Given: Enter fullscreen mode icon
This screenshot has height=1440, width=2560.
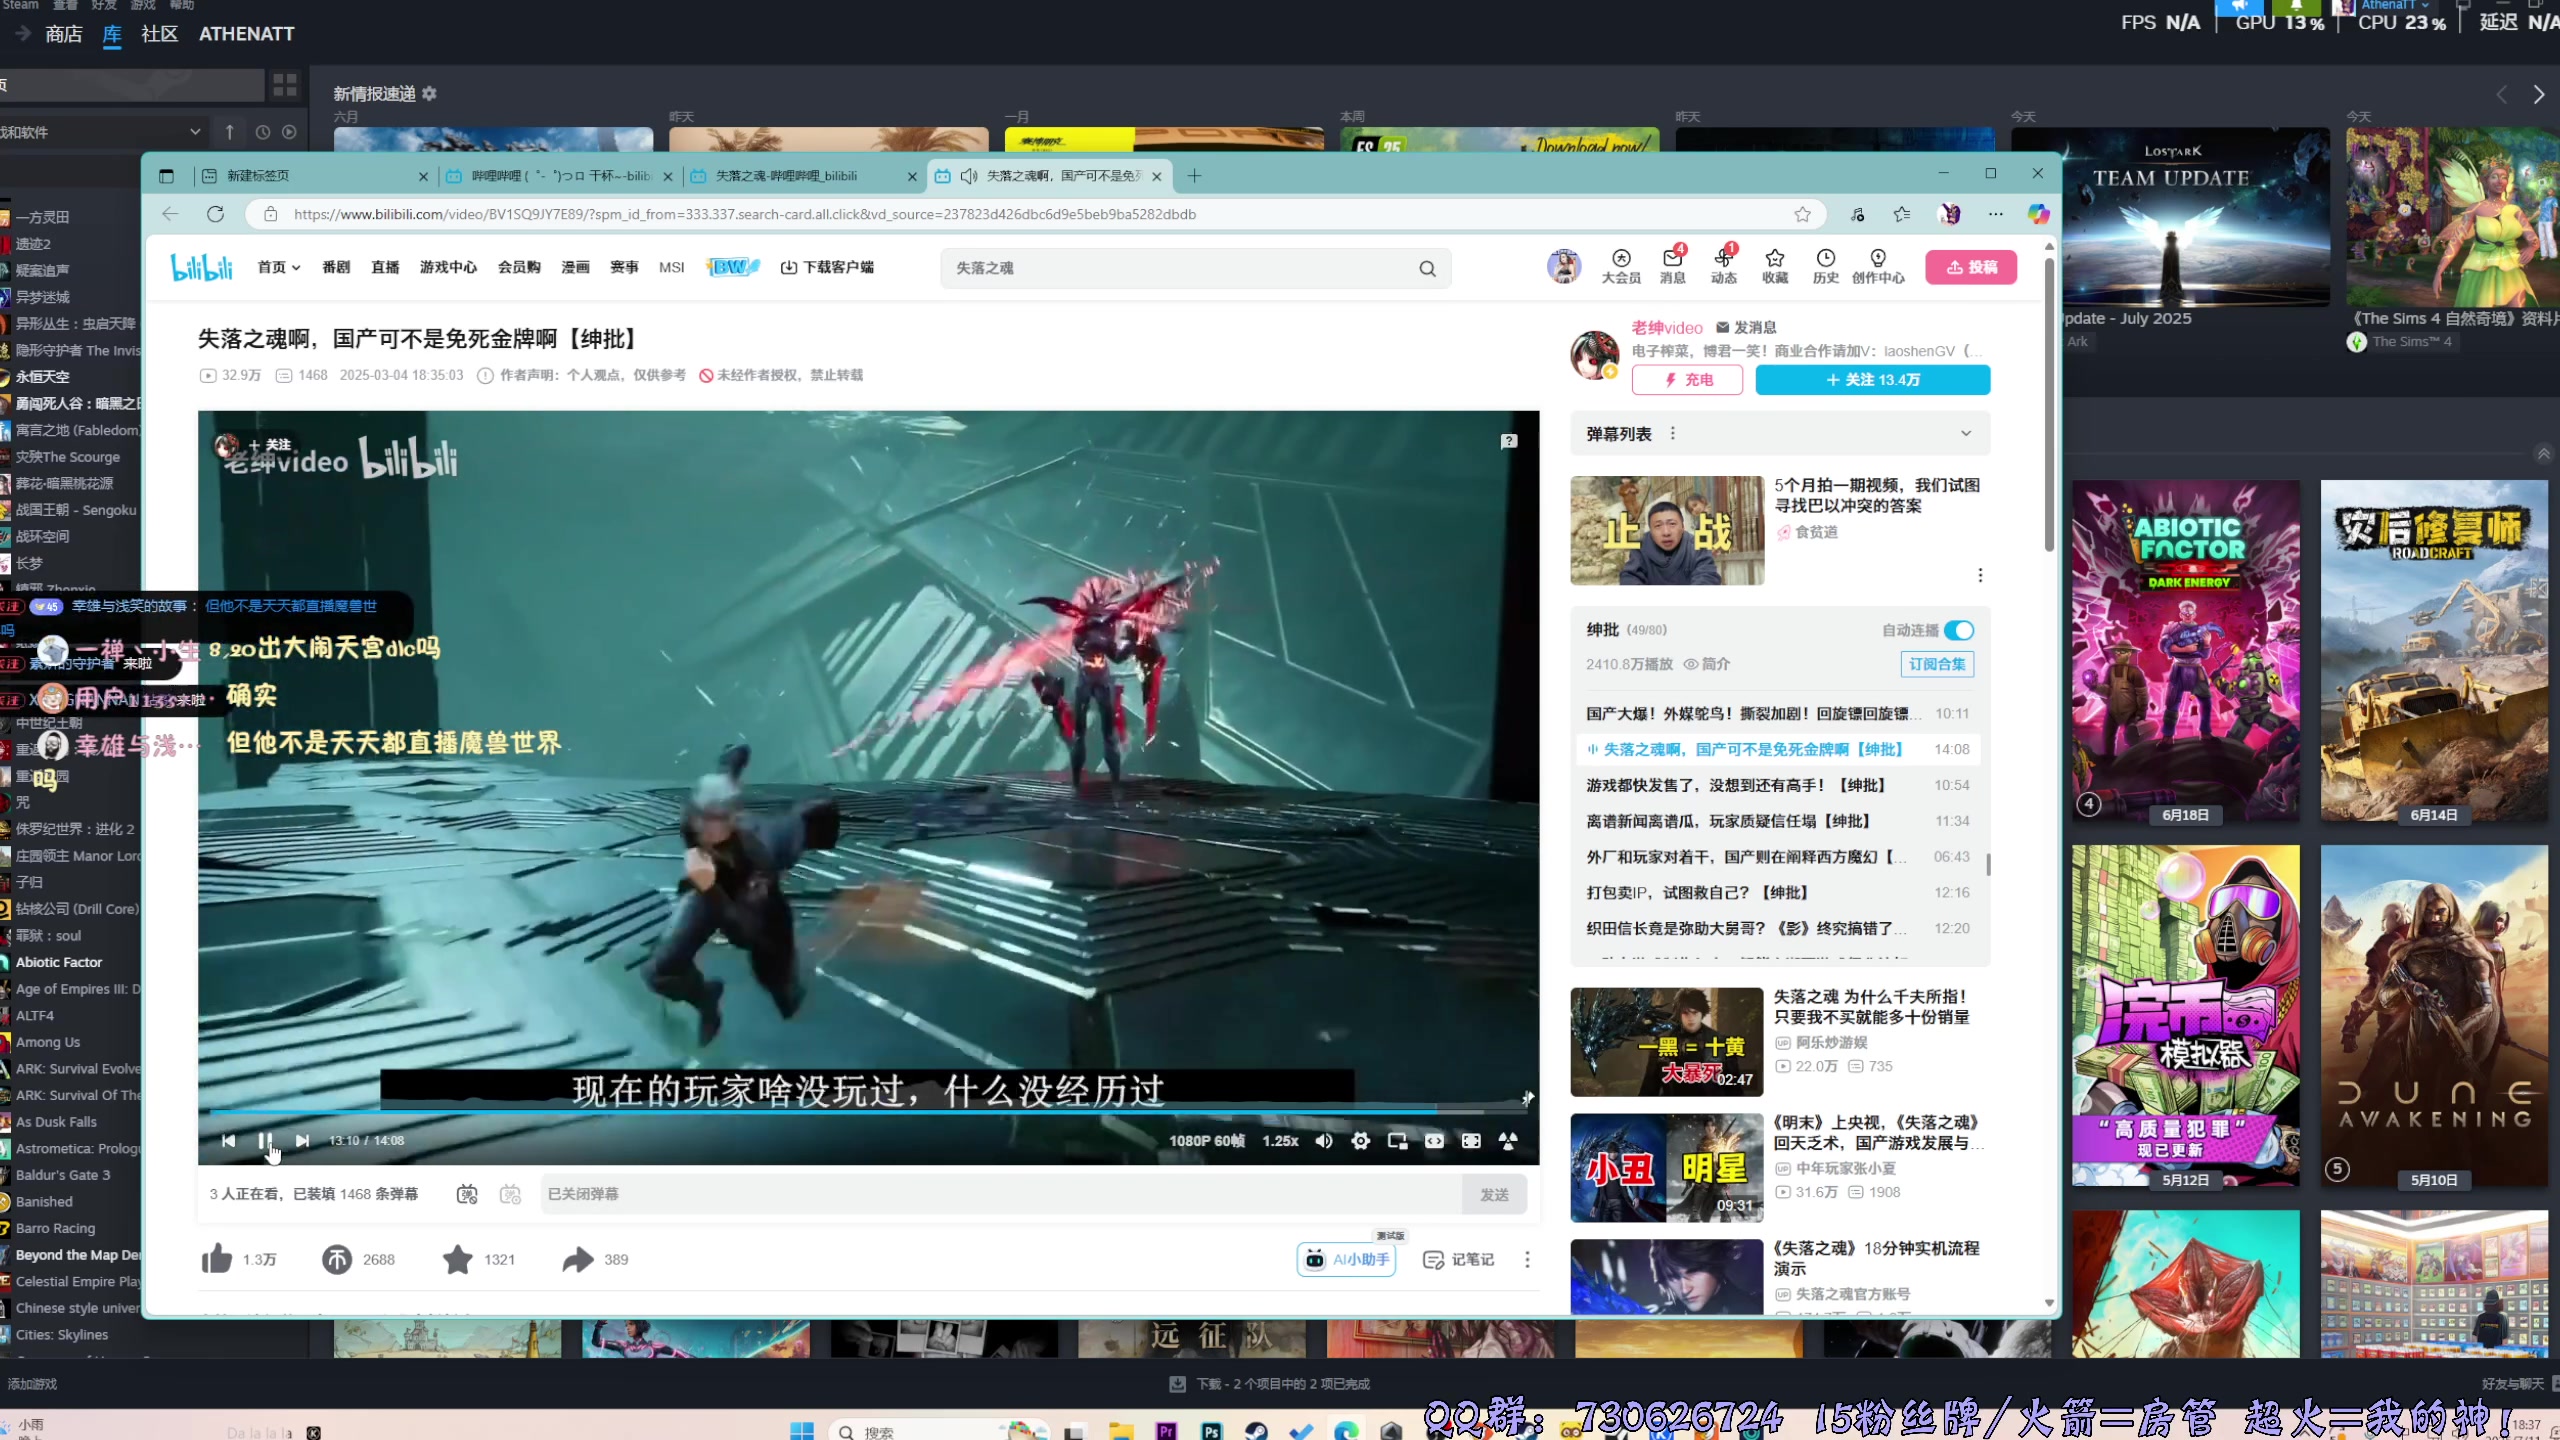Looking at the screenshot, I should 1508,1141.
